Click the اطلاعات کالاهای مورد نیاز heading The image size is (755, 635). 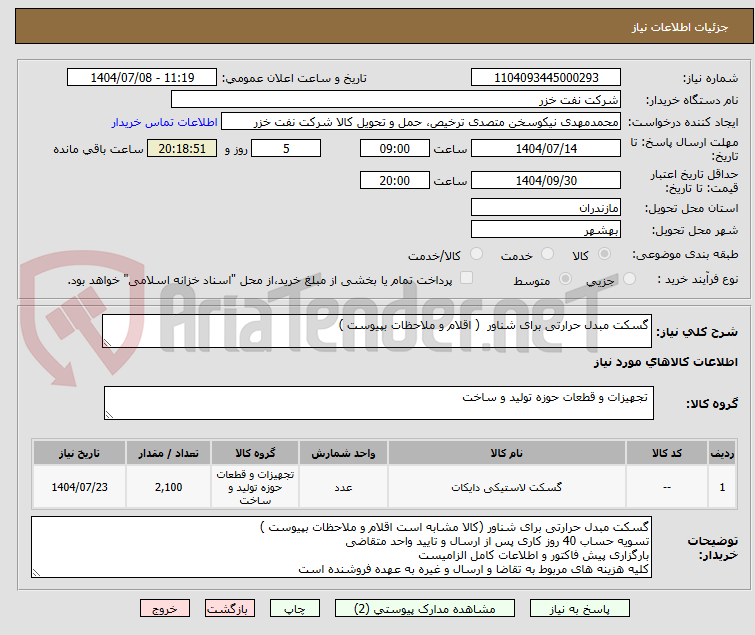[x=665, y=362]
